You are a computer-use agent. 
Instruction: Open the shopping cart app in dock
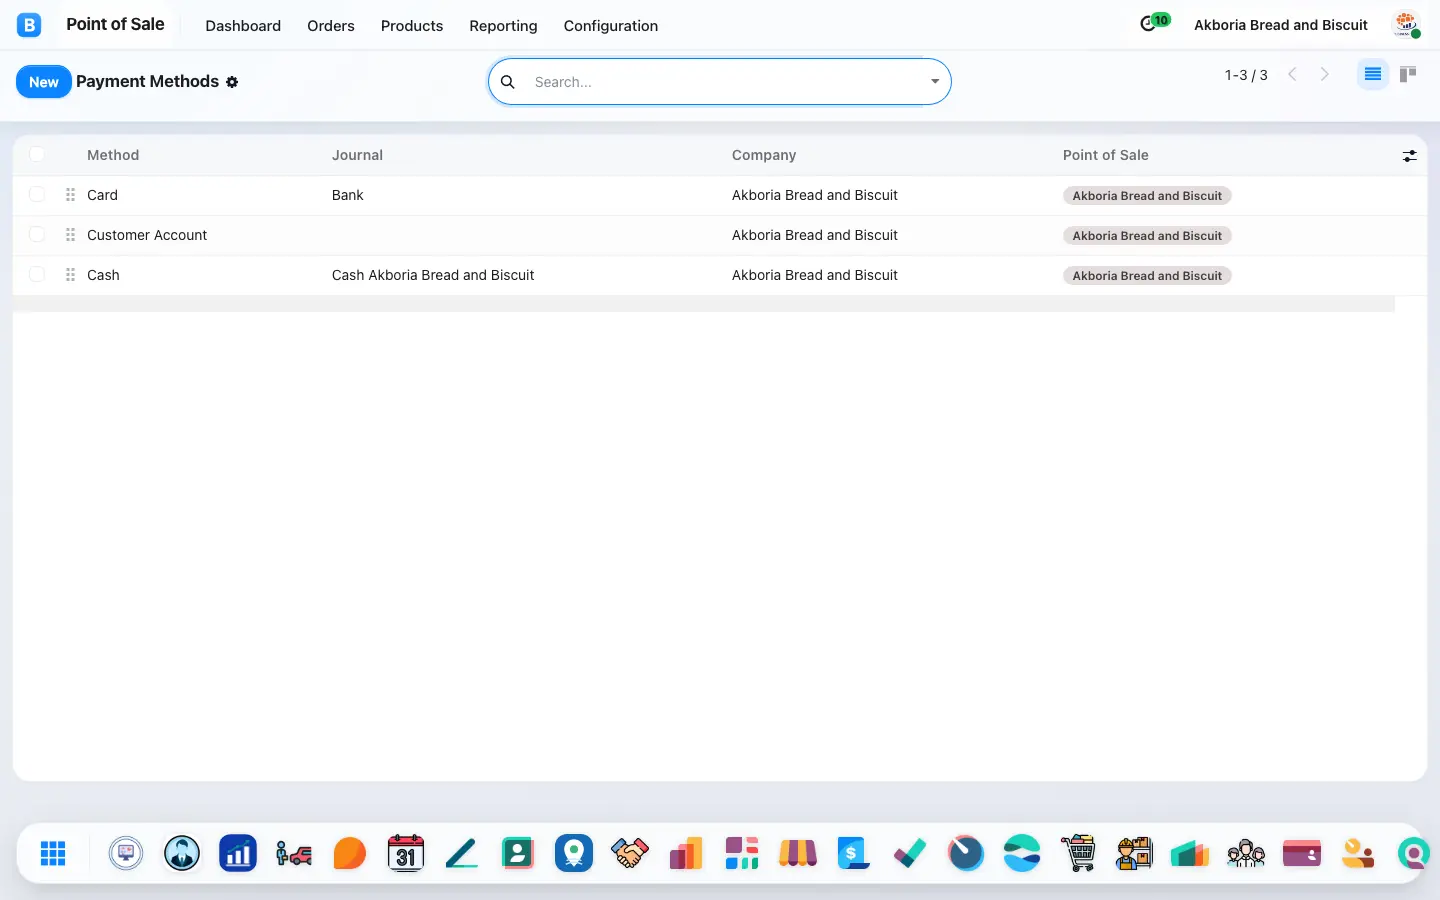[1078, 853]
